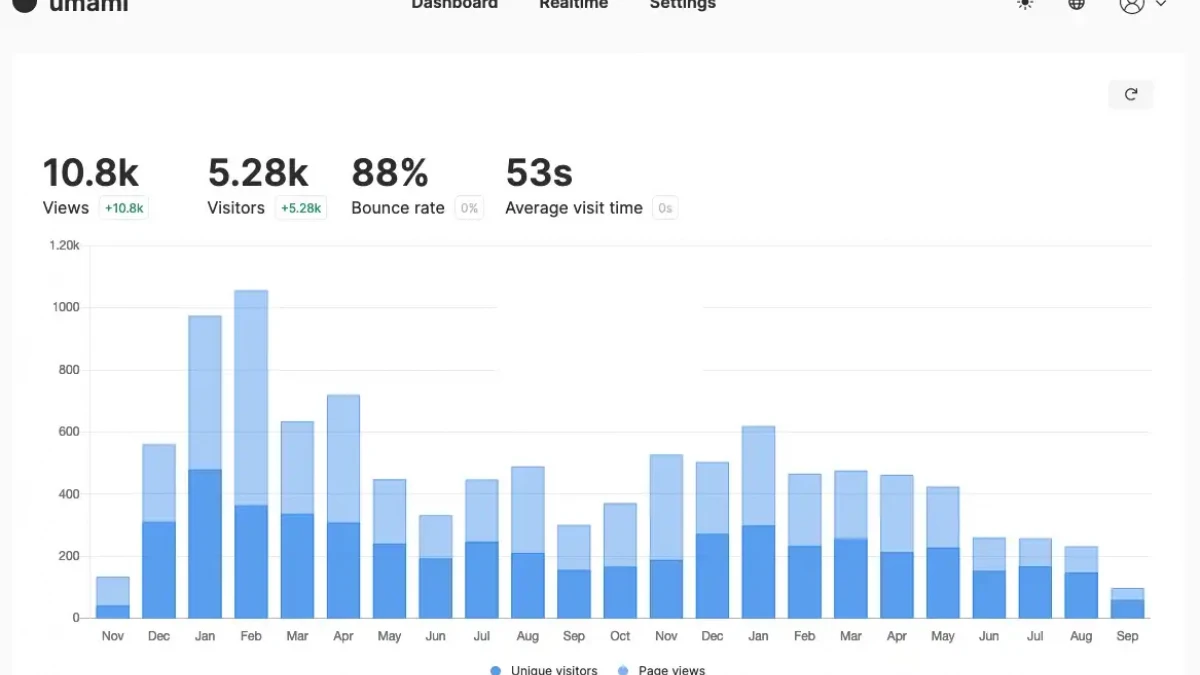The height and width of the screenshot is (675, 1200).
Task: Click the 5.28k Visitors metric
Action: tap(258, 173)
